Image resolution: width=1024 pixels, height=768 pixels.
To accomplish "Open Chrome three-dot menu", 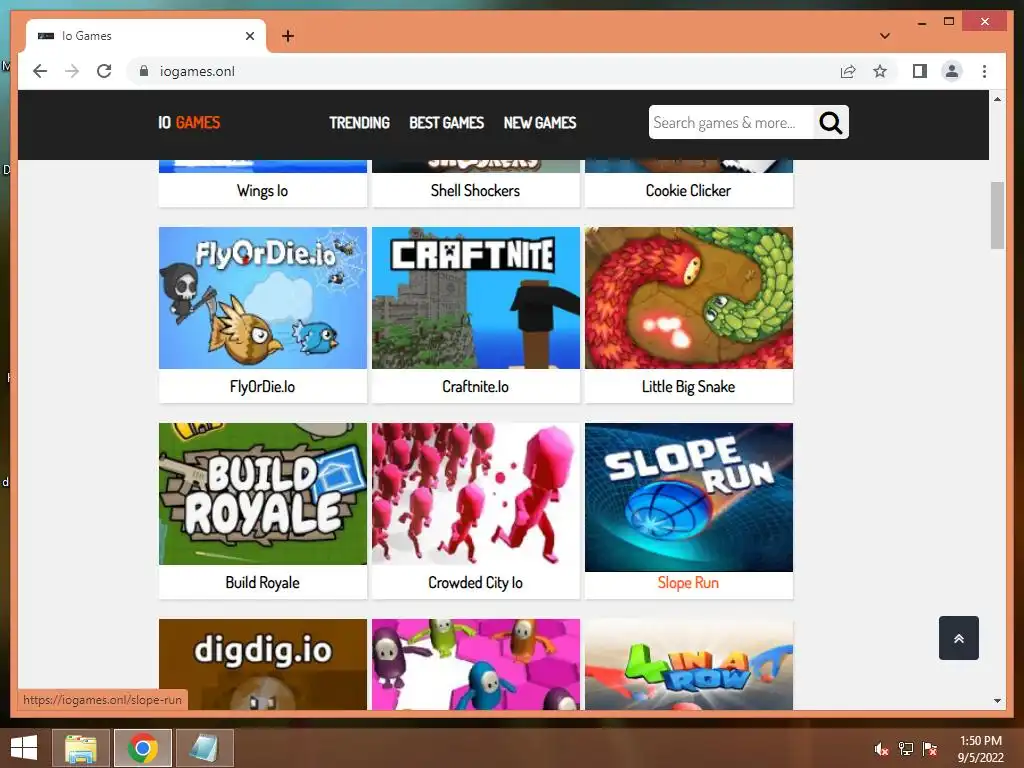I will click(984, 71).
